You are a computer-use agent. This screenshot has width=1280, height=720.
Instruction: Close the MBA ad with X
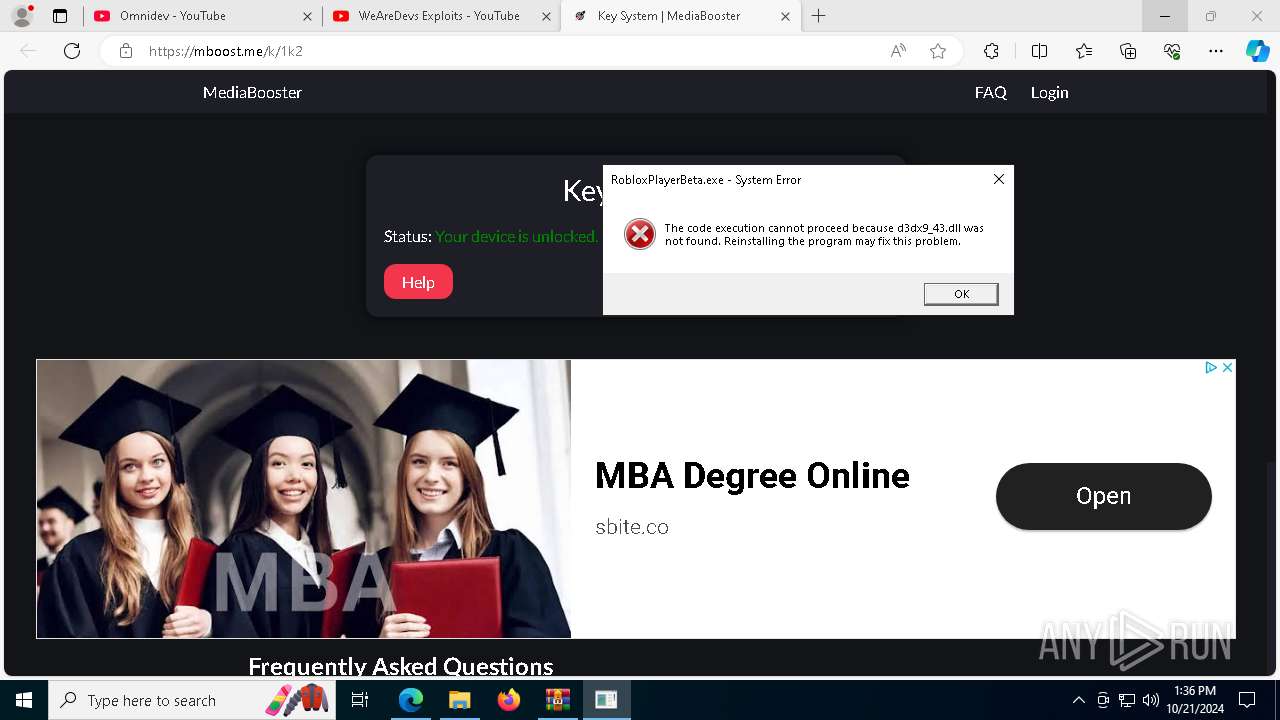(x=1227, y=368)
